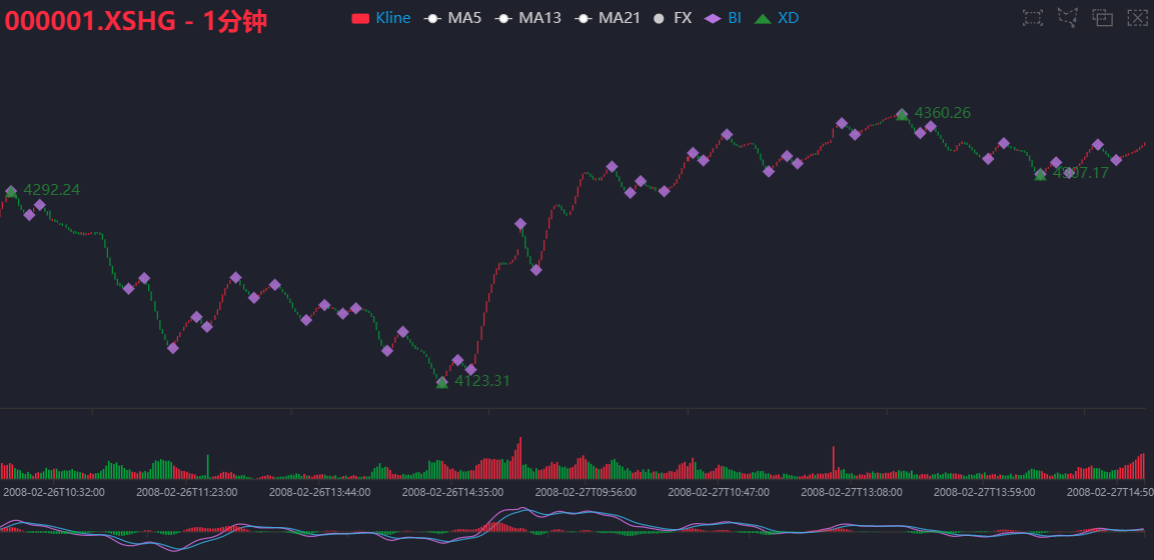Hide the MA13 moving average

click(528, 18)
